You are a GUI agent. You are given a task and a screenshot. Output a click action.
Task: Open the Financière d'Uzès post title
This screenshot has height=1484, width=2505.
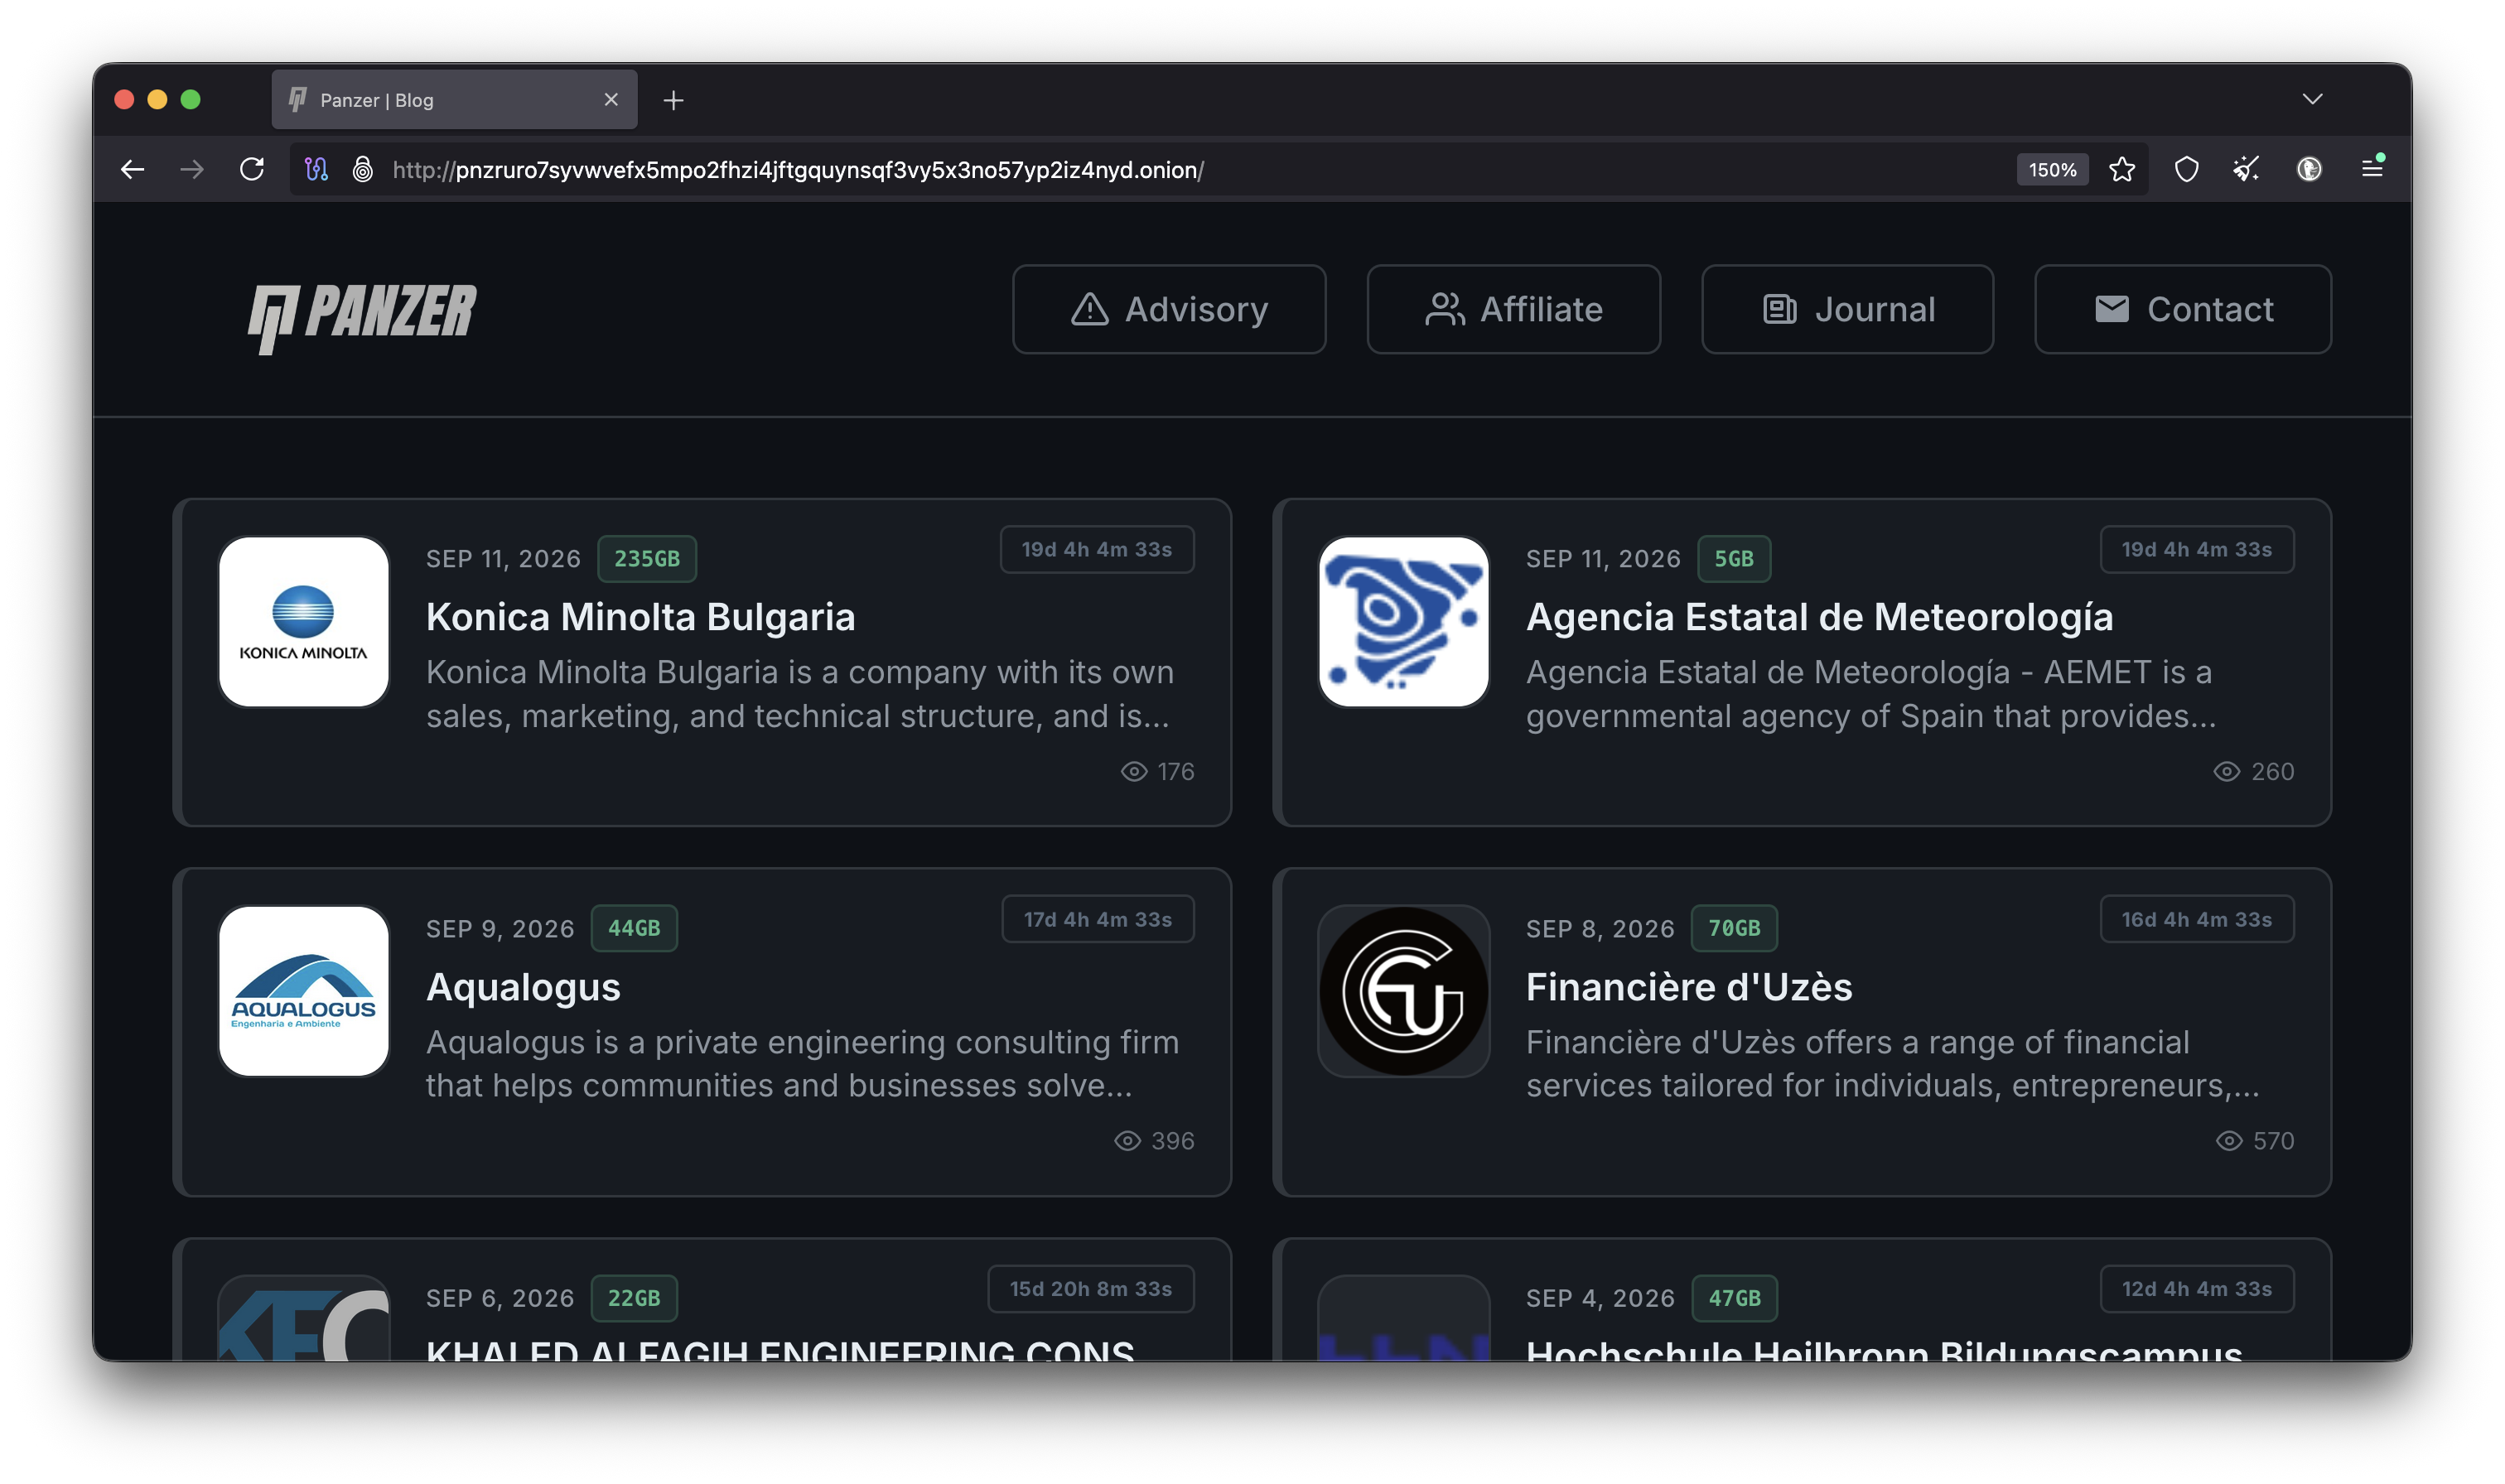1689,987
